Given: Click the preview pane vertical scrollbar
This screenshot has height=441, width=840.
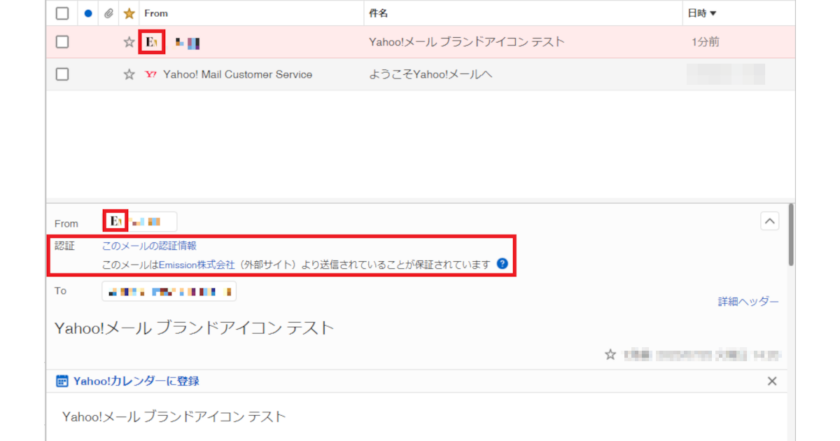Looking at the screenshot, I should pyautogui.click(x=791, y=235).
